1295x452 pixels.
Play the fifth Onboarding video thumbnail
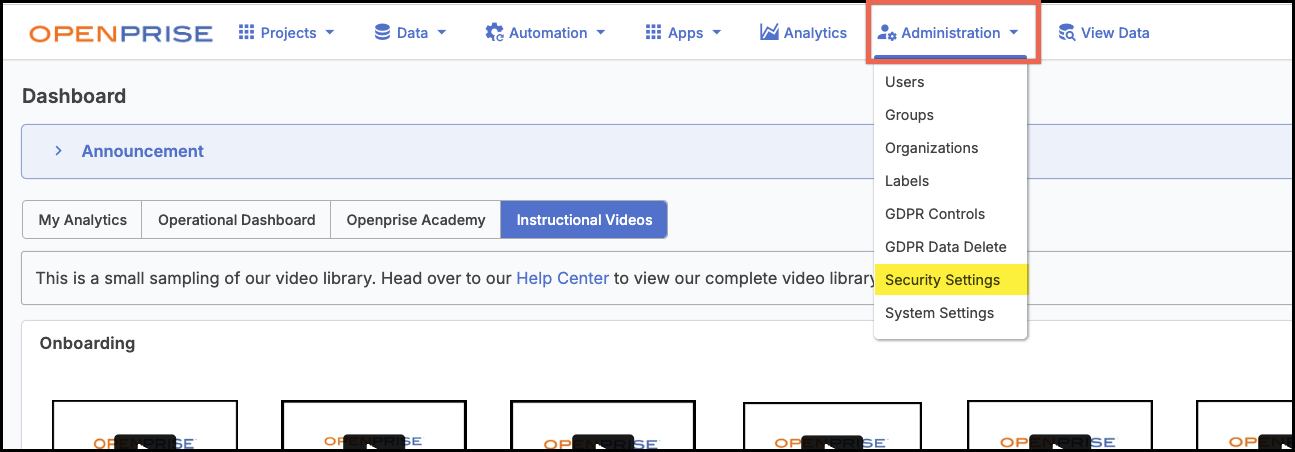[1060, 426]
